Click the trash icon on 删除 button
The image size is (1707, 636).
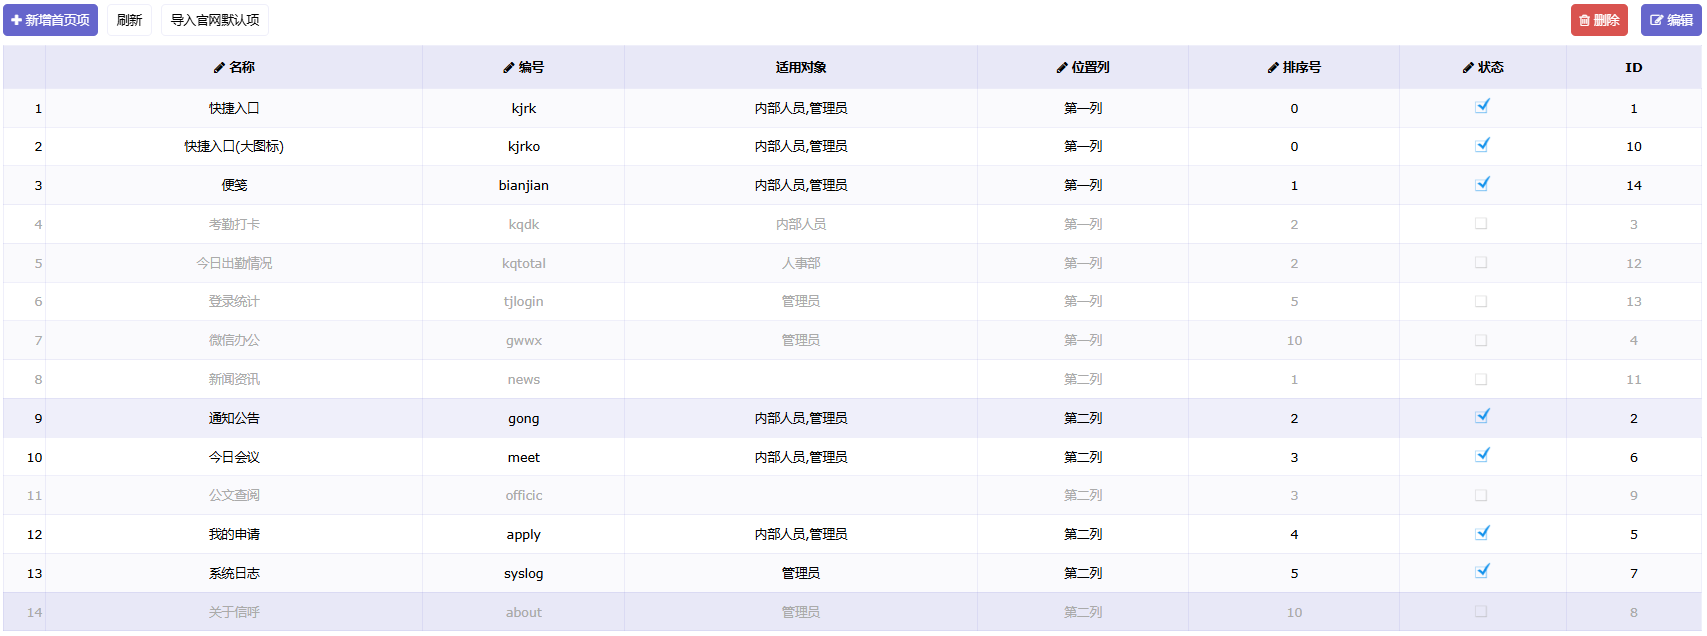tap(1584, 20)
